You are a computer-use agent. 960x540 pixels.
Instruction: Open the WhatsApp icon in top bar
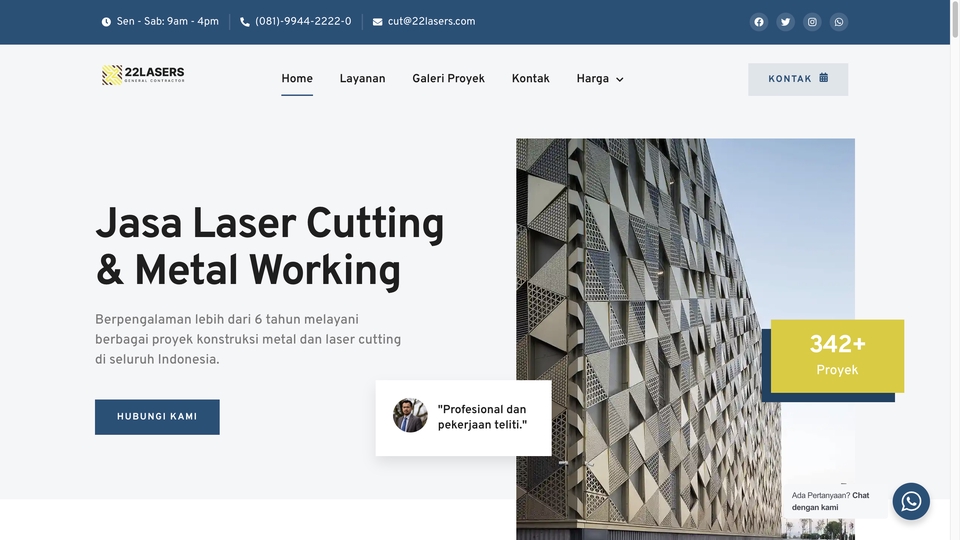pyautogui.click(x=839, y=22)
